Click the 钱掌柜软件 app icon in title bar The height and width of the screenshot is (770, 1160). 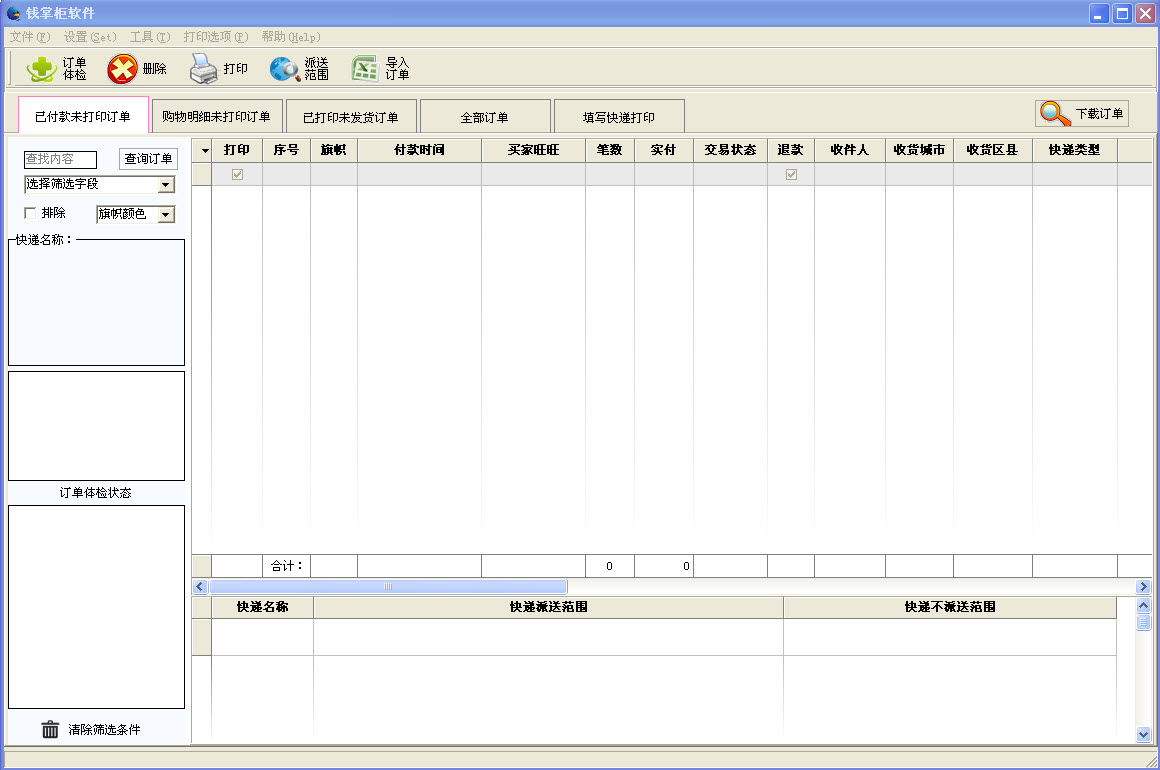coord(13,13)
